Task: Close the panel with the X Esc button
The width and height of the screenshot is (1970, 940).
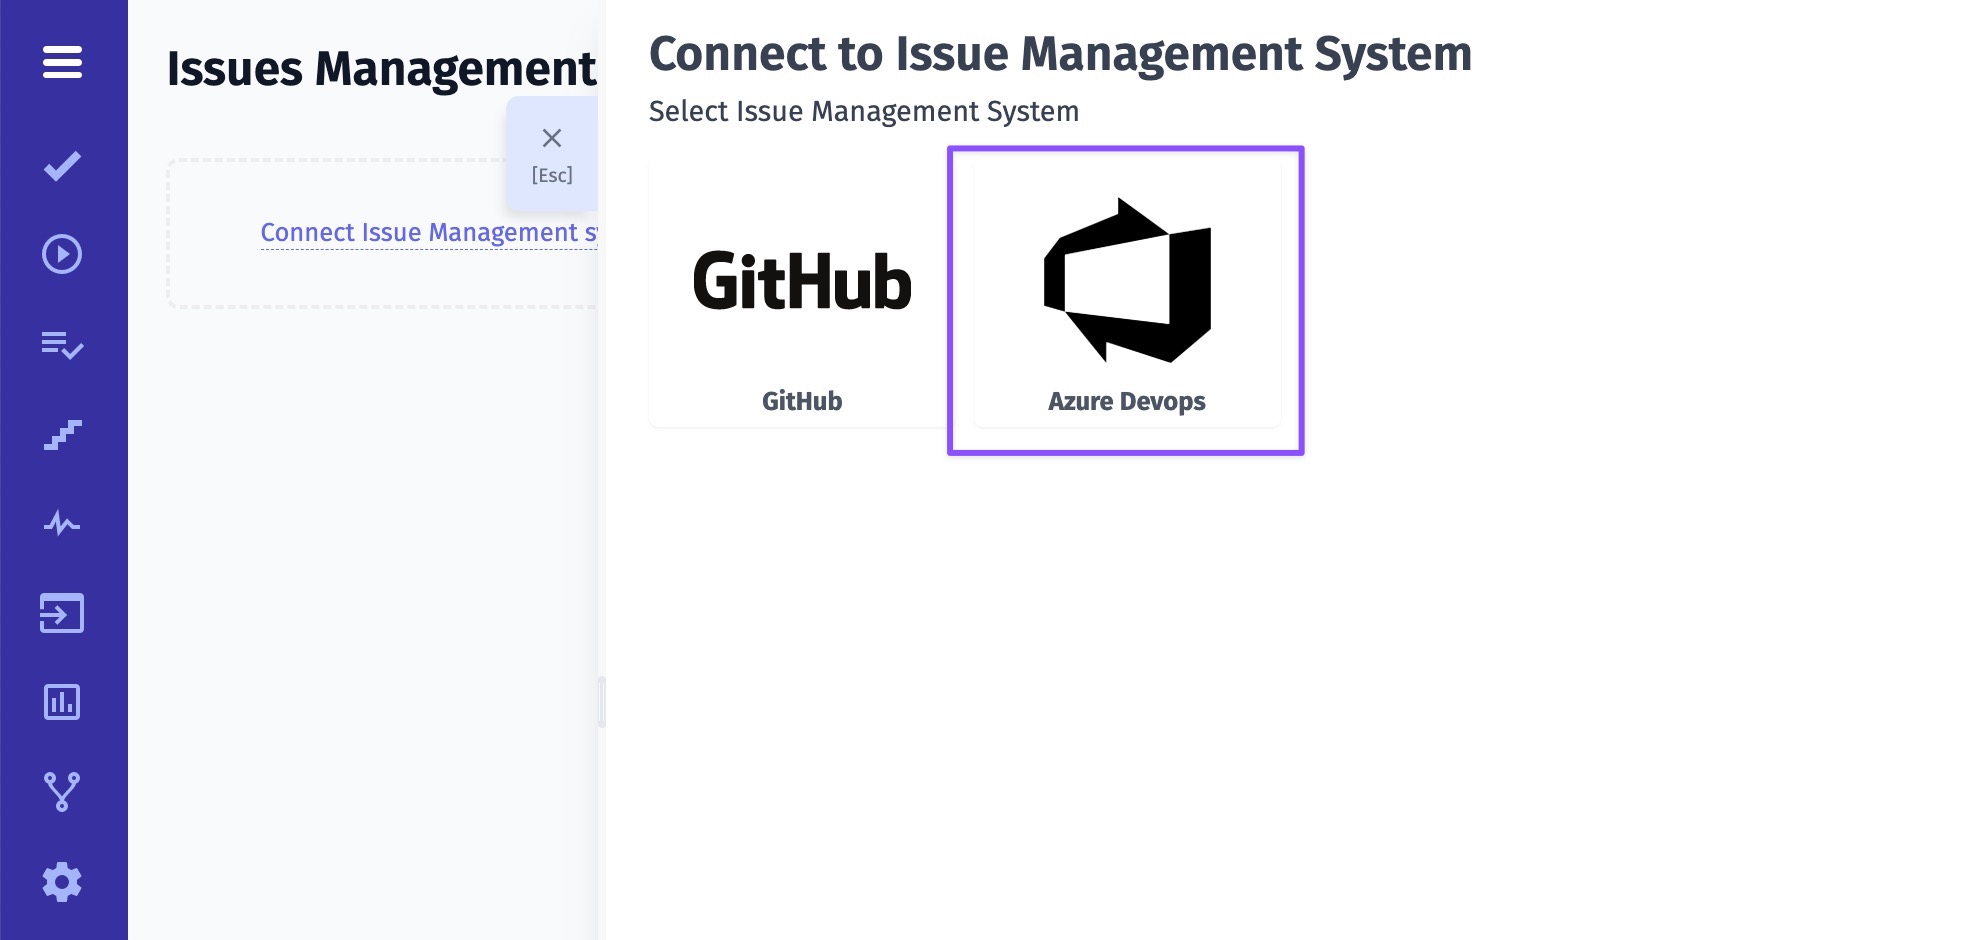Action: click(552, 155)
